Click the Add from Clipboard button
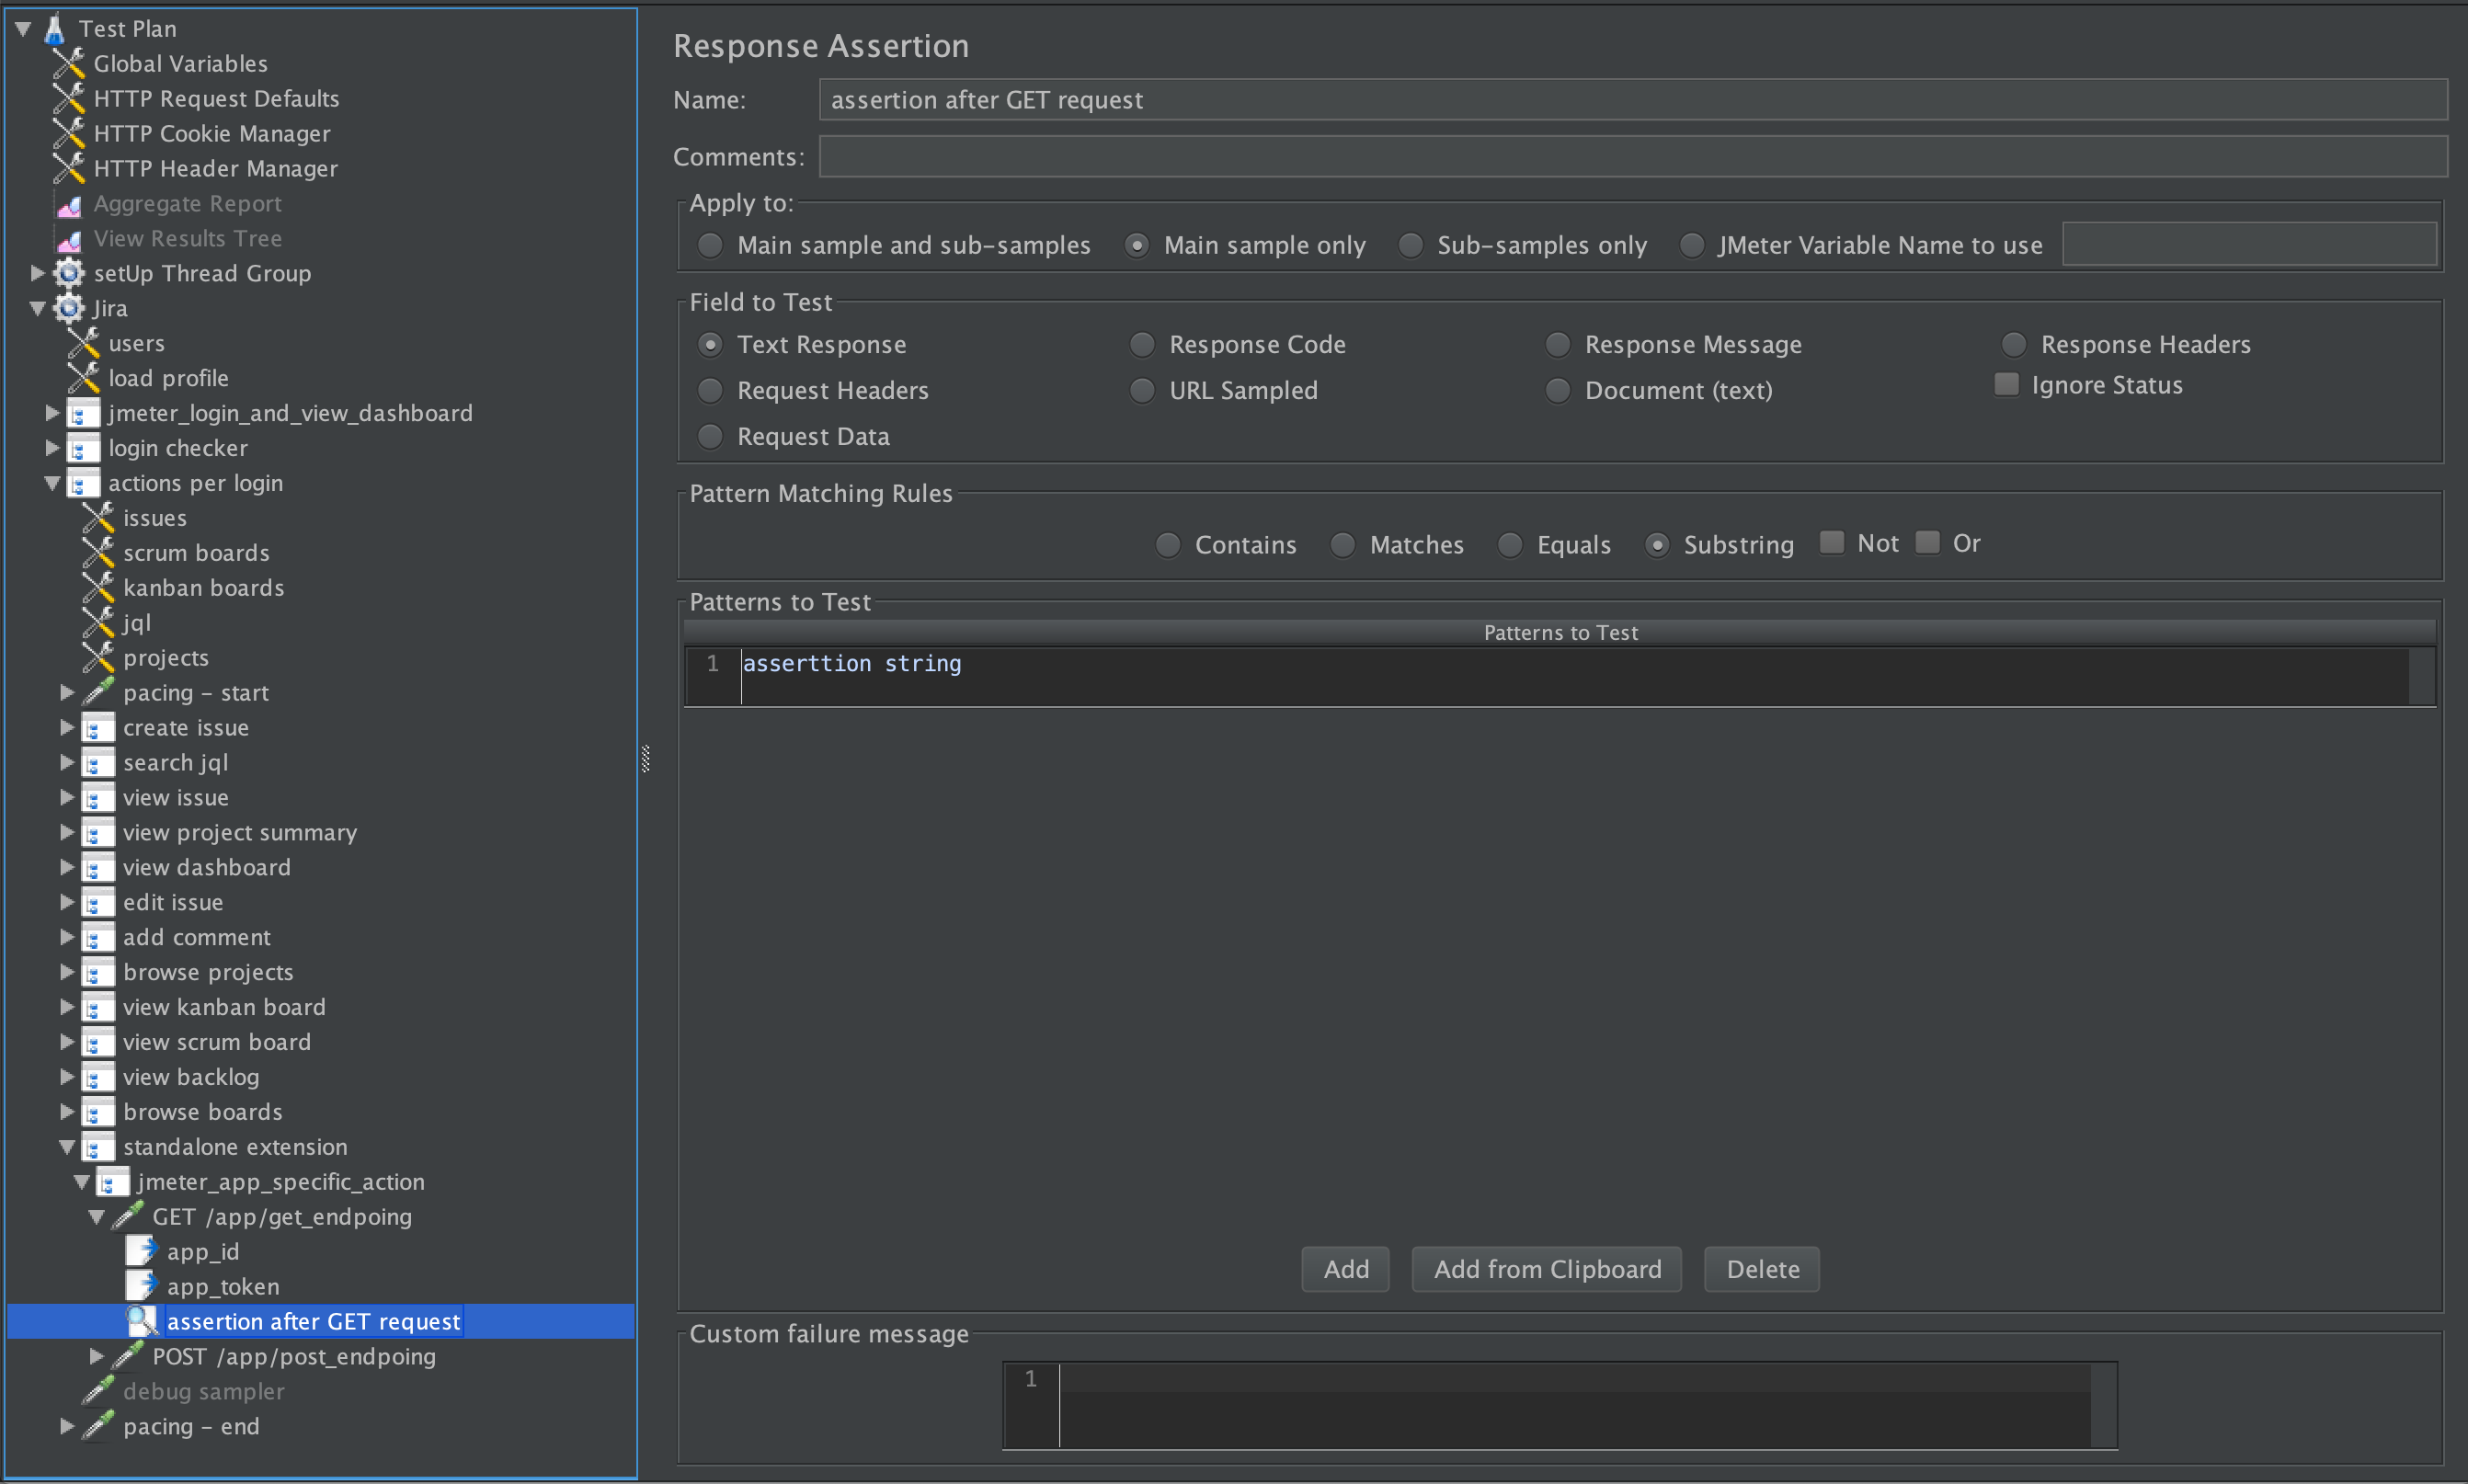 (1545, 1268)
